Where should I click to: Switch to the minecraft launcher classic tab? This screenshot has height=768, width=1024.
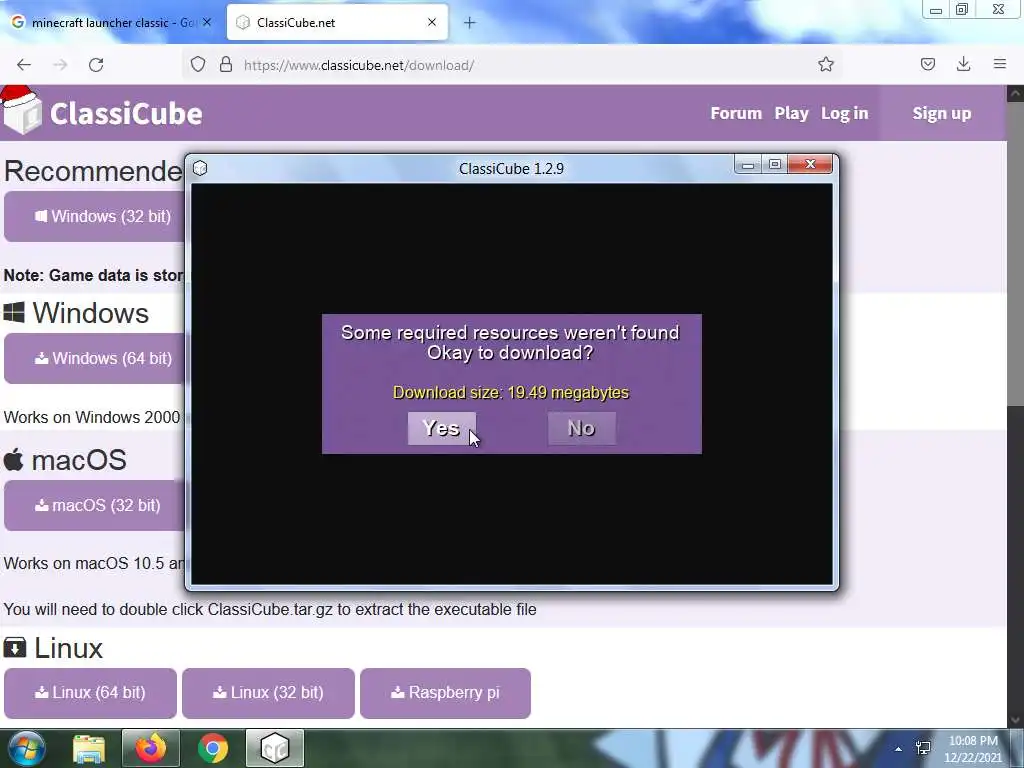point(111,23)
